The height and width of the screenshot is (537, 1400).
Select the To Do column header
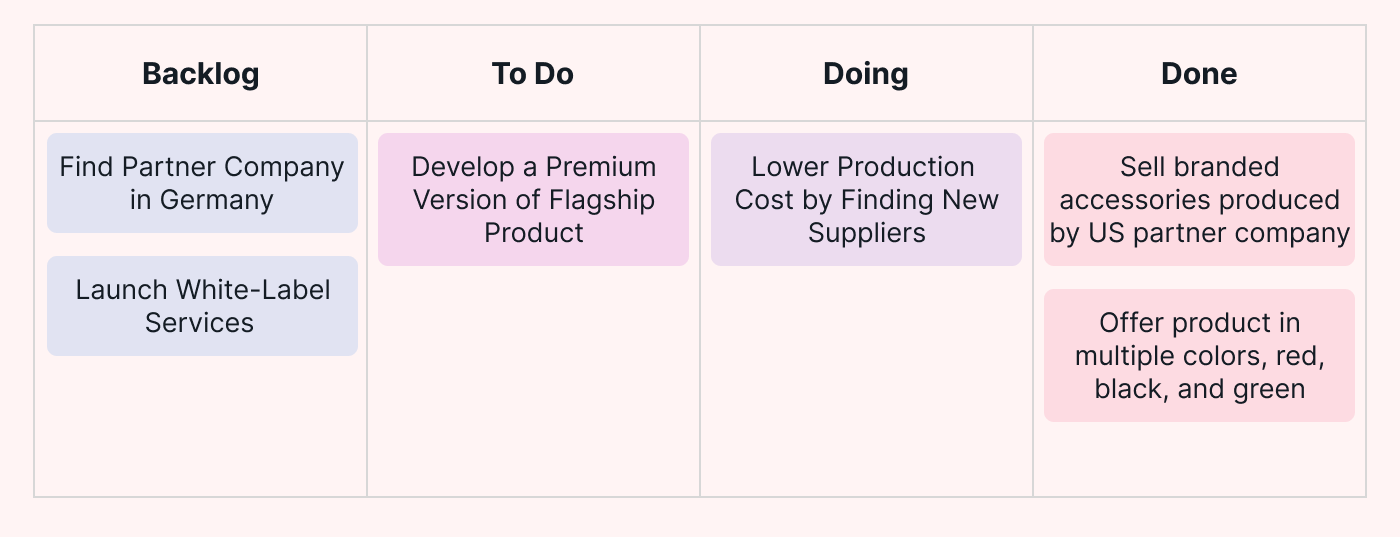(532, 74)
